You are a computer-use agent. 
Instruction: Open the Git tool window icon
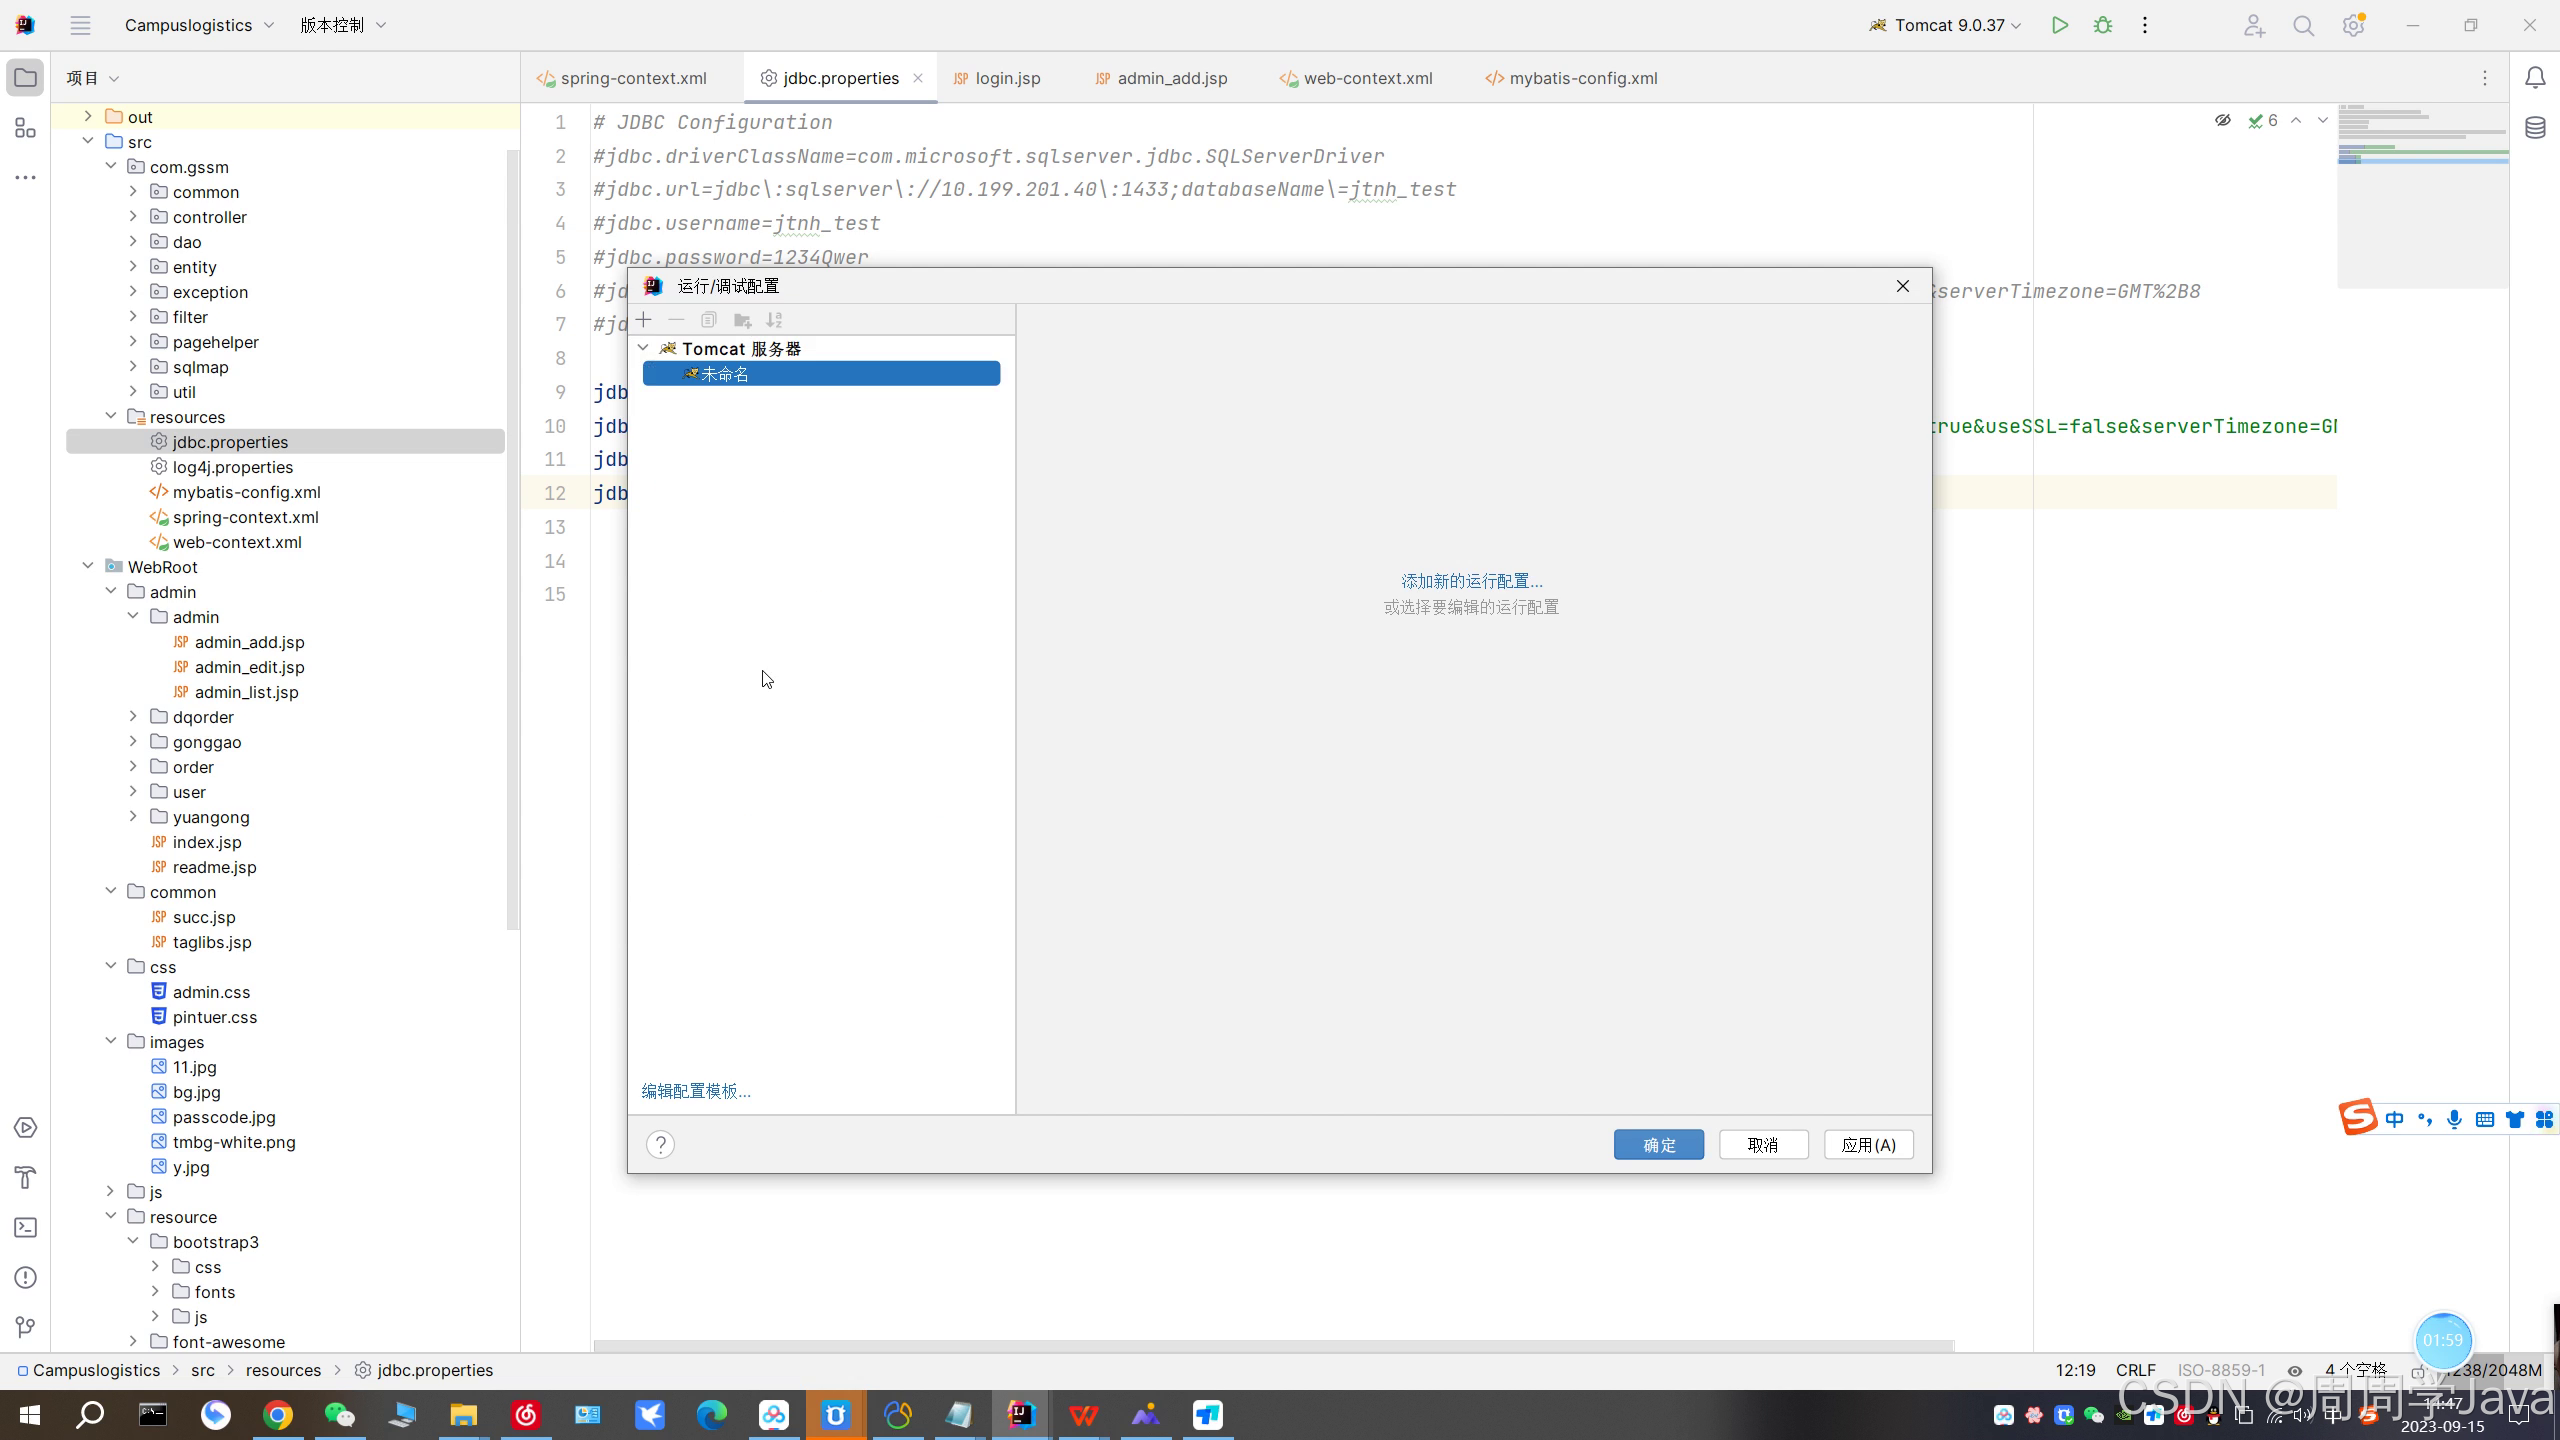pos(26,1327)
